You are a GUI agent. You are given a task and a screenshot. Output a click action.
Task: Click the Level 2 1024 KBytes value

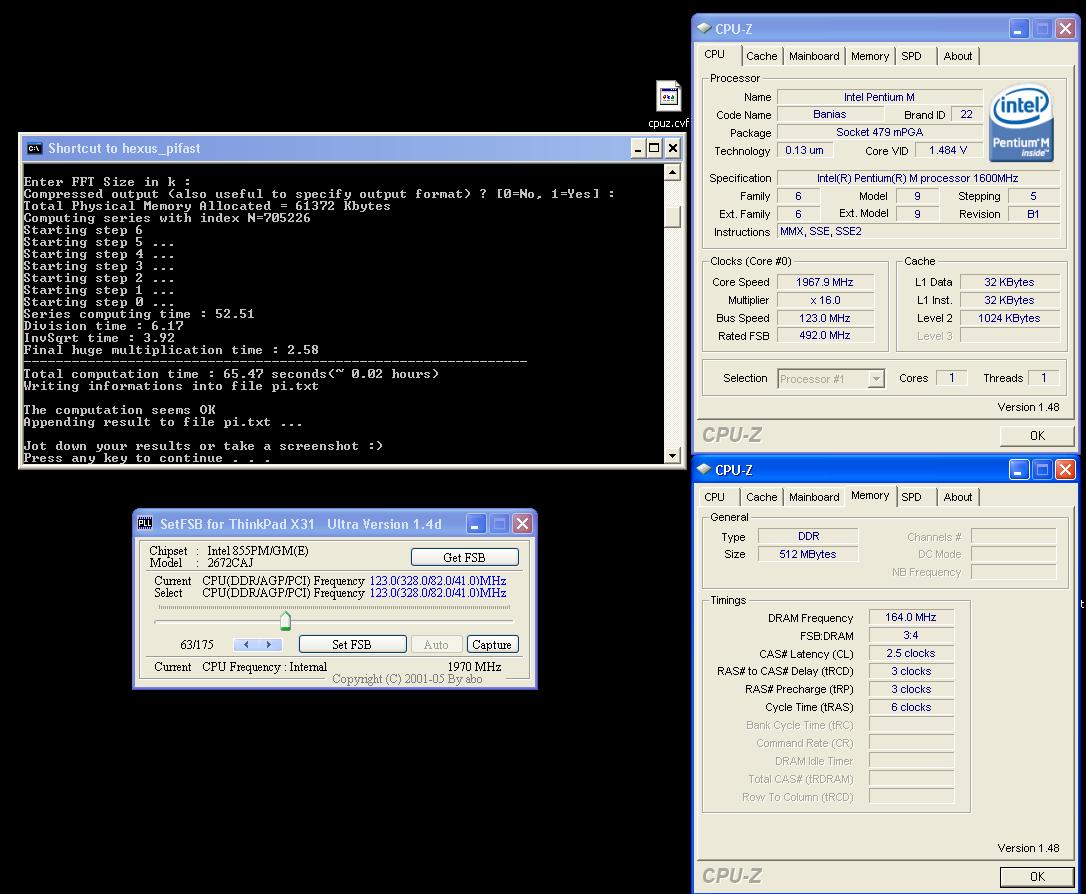click(1009, 318)
